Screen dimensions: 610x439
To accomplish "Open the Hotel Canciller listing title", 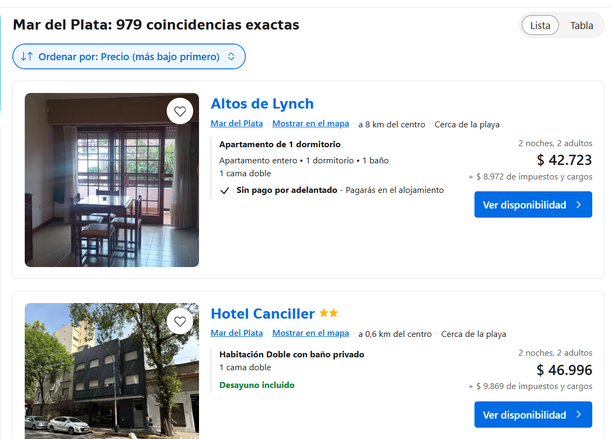I will pos(262,314).
